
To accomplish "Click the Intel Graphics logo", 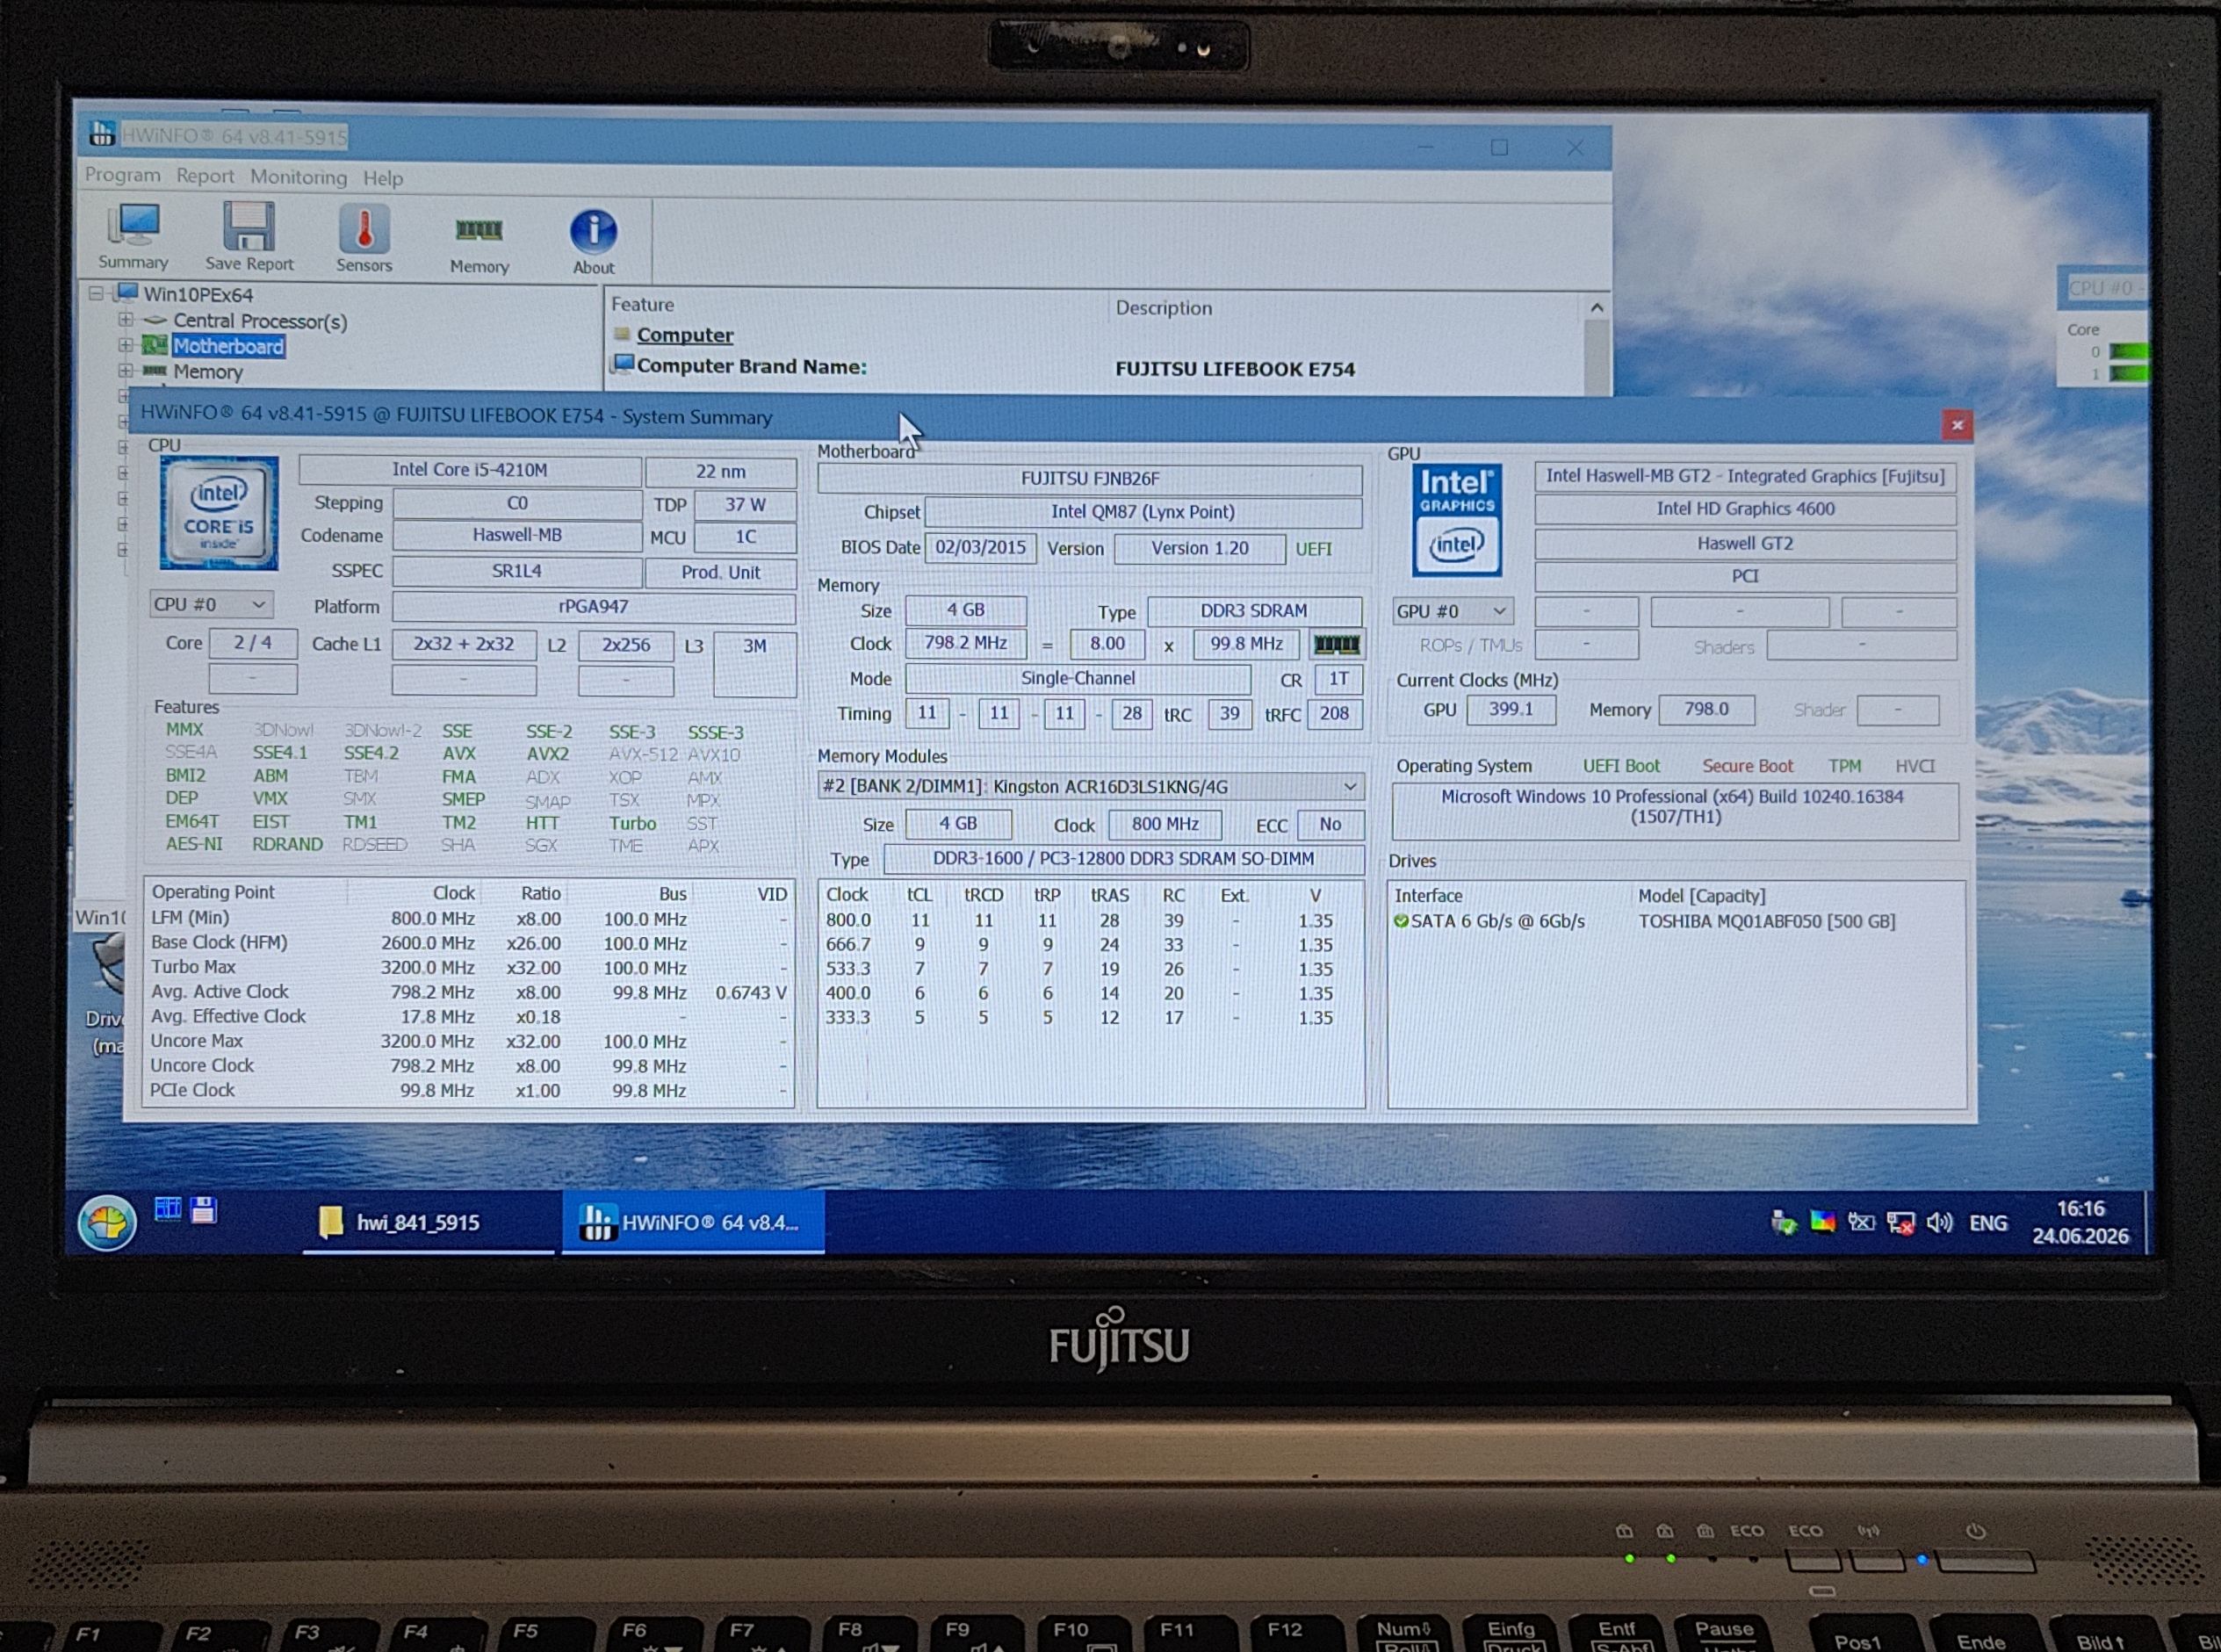I will [x=1457, y=520].
